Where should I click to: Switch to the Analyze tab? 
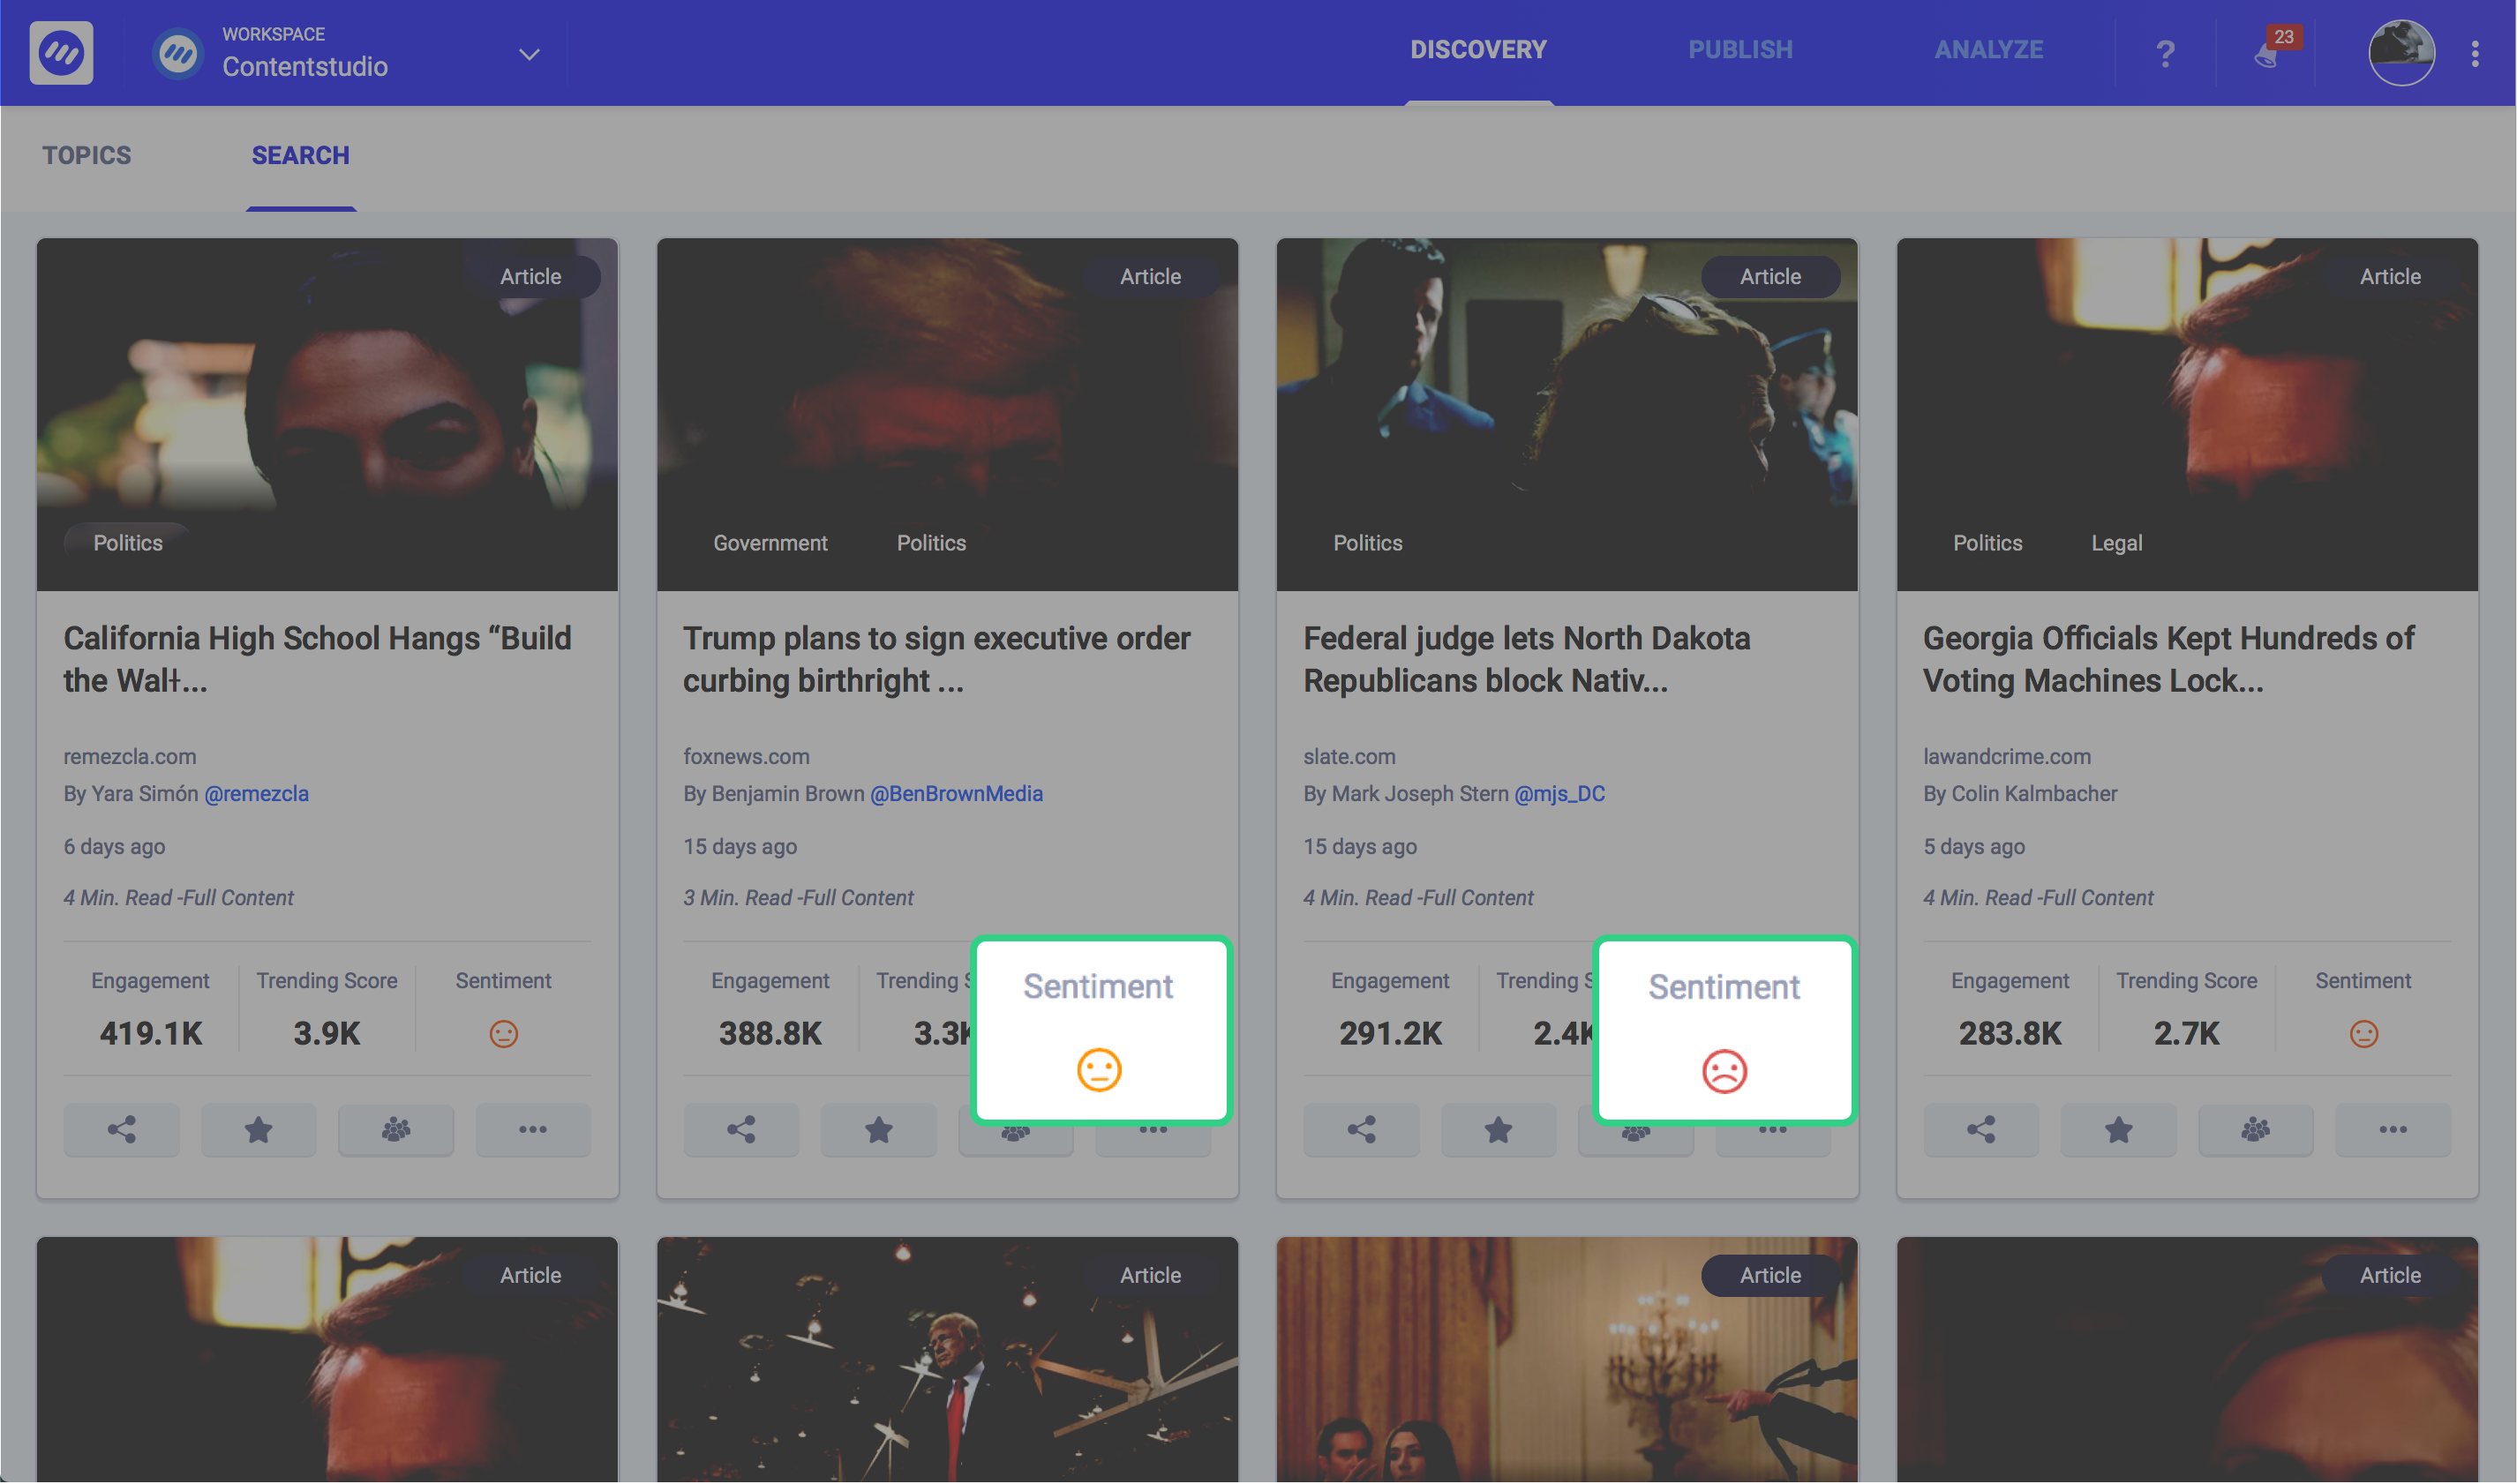click(x=1988, y=50)
